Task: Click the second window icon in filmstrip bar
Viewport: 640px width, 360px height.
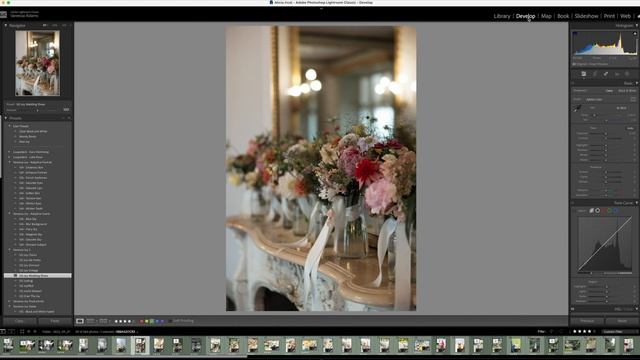Action: pos(11,331)
